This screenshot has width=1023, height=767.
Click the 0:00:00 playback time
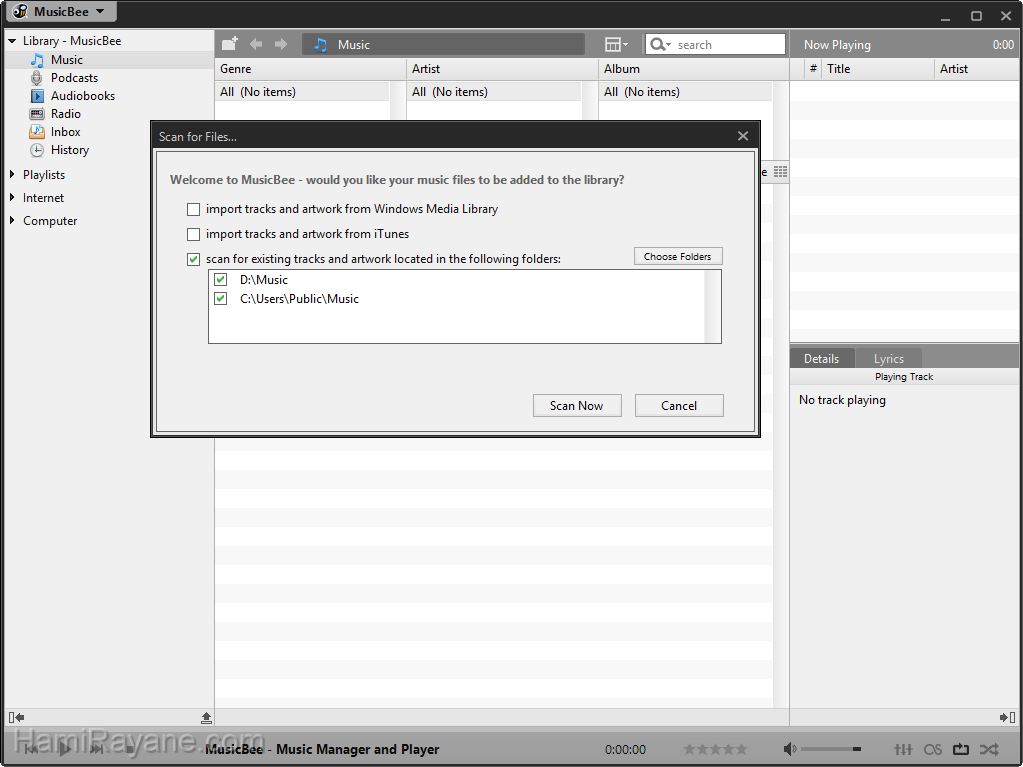click(x=625, y=749)
